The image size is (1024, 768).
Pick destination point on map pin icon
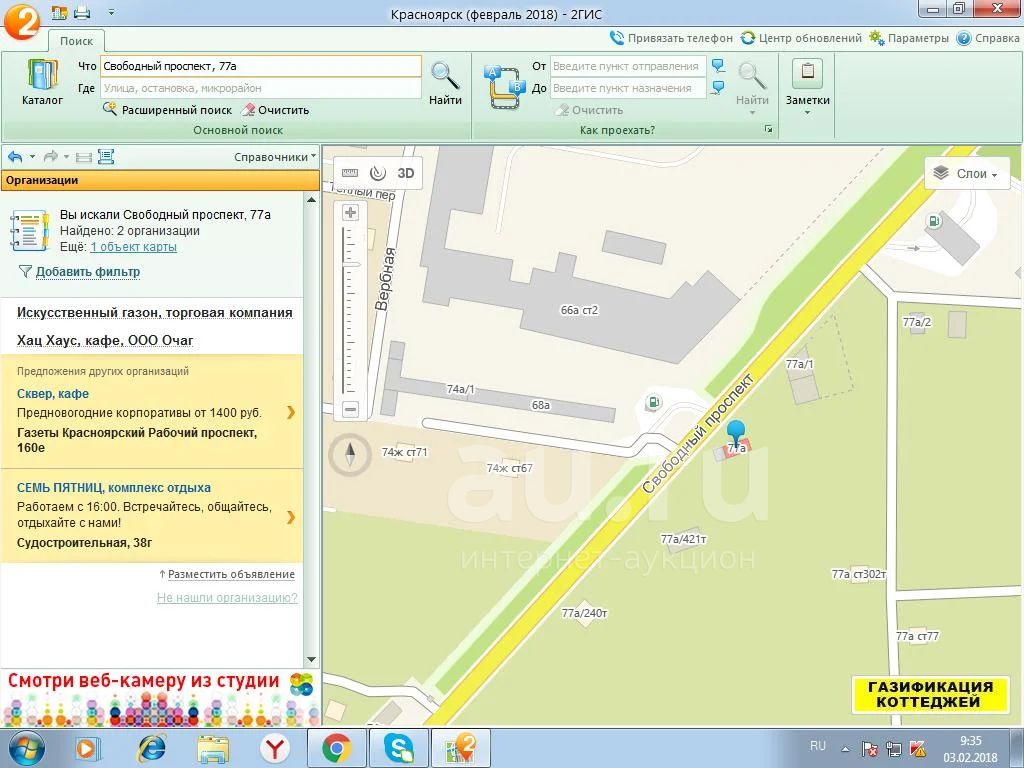click(x=718, y=88)
